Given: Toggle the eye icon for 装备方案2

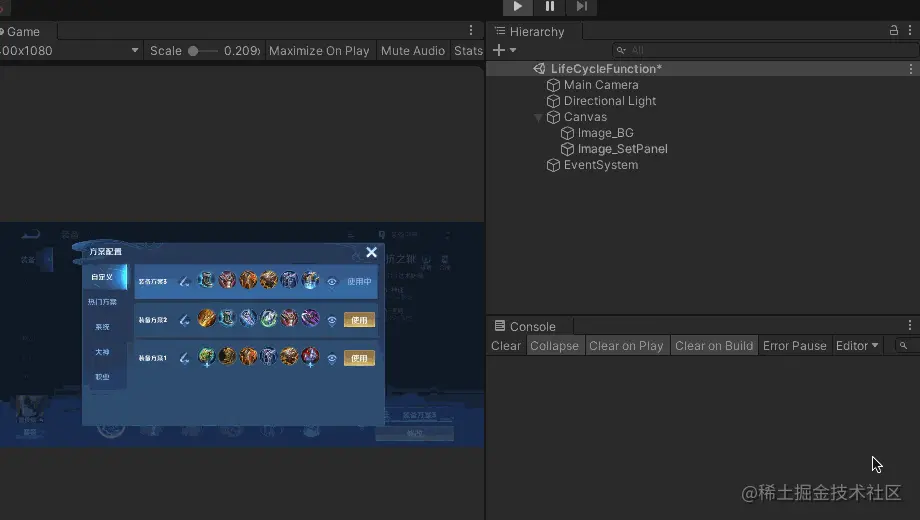Looking at the screenshot, I should (x=332, y=320).
